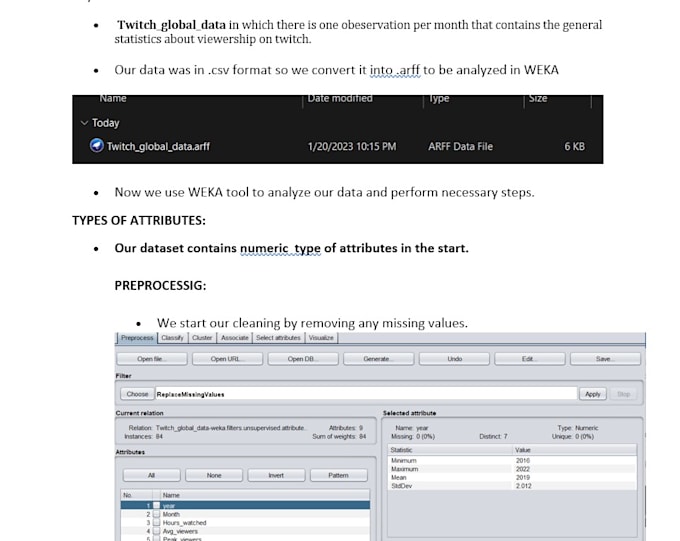The image size is (680, 541).
Task: Click the Open URL... button
Action: (228, 359)
